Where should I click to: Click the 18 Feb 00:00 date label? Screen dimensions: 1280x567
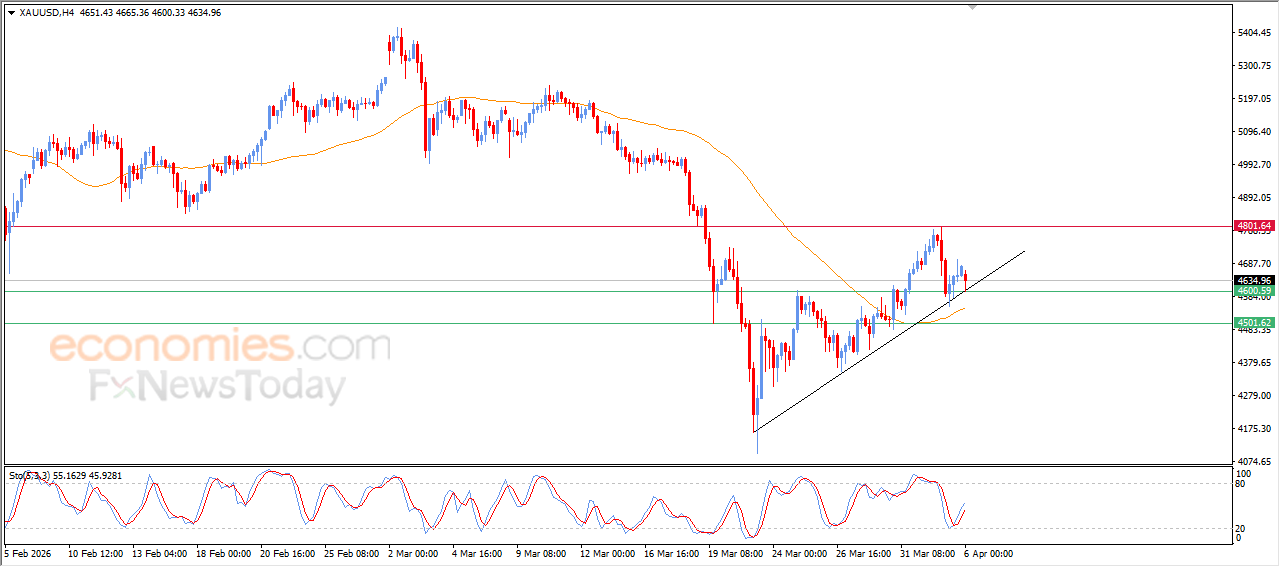223,552
